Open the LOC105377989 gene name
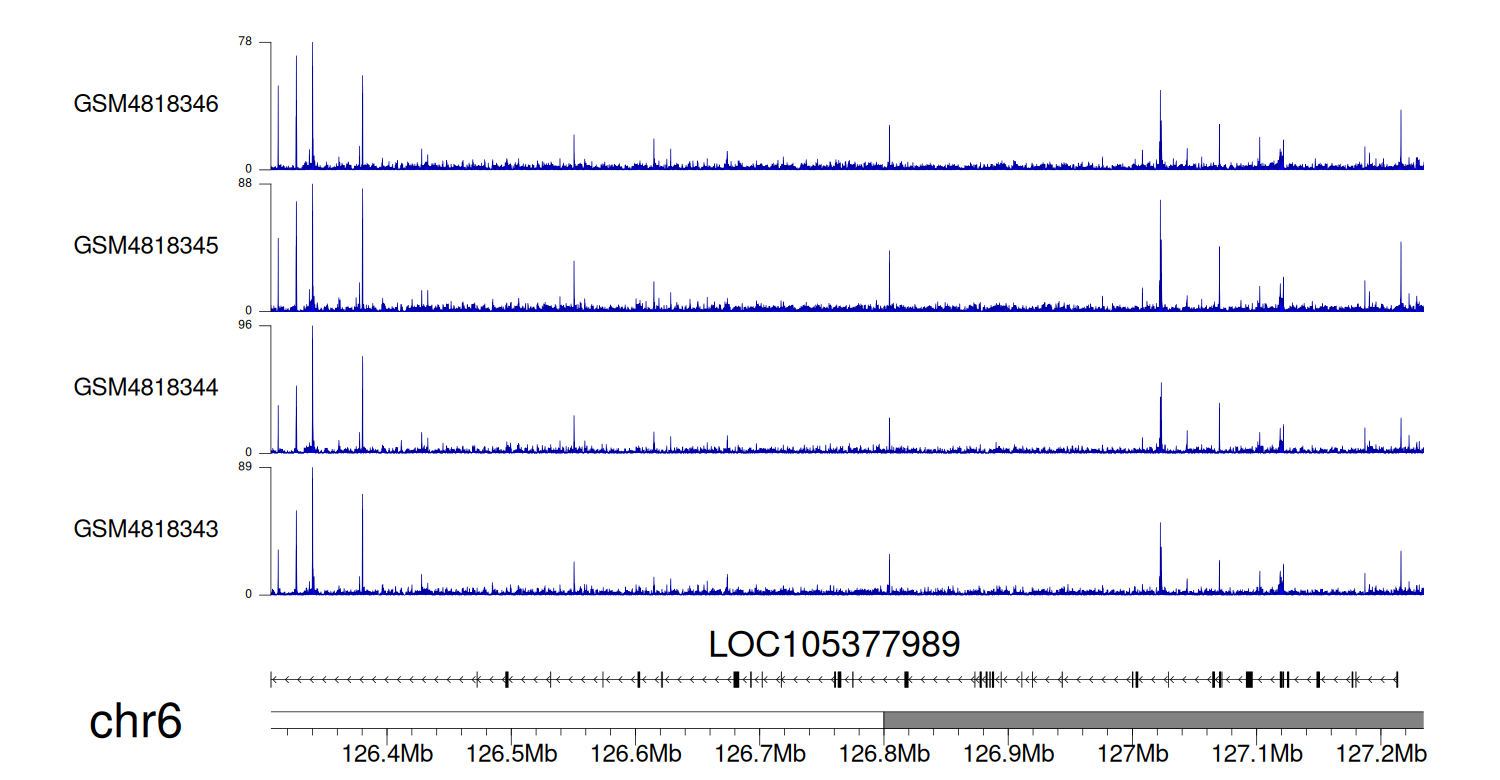1500x780 pixels. [834, 645]
